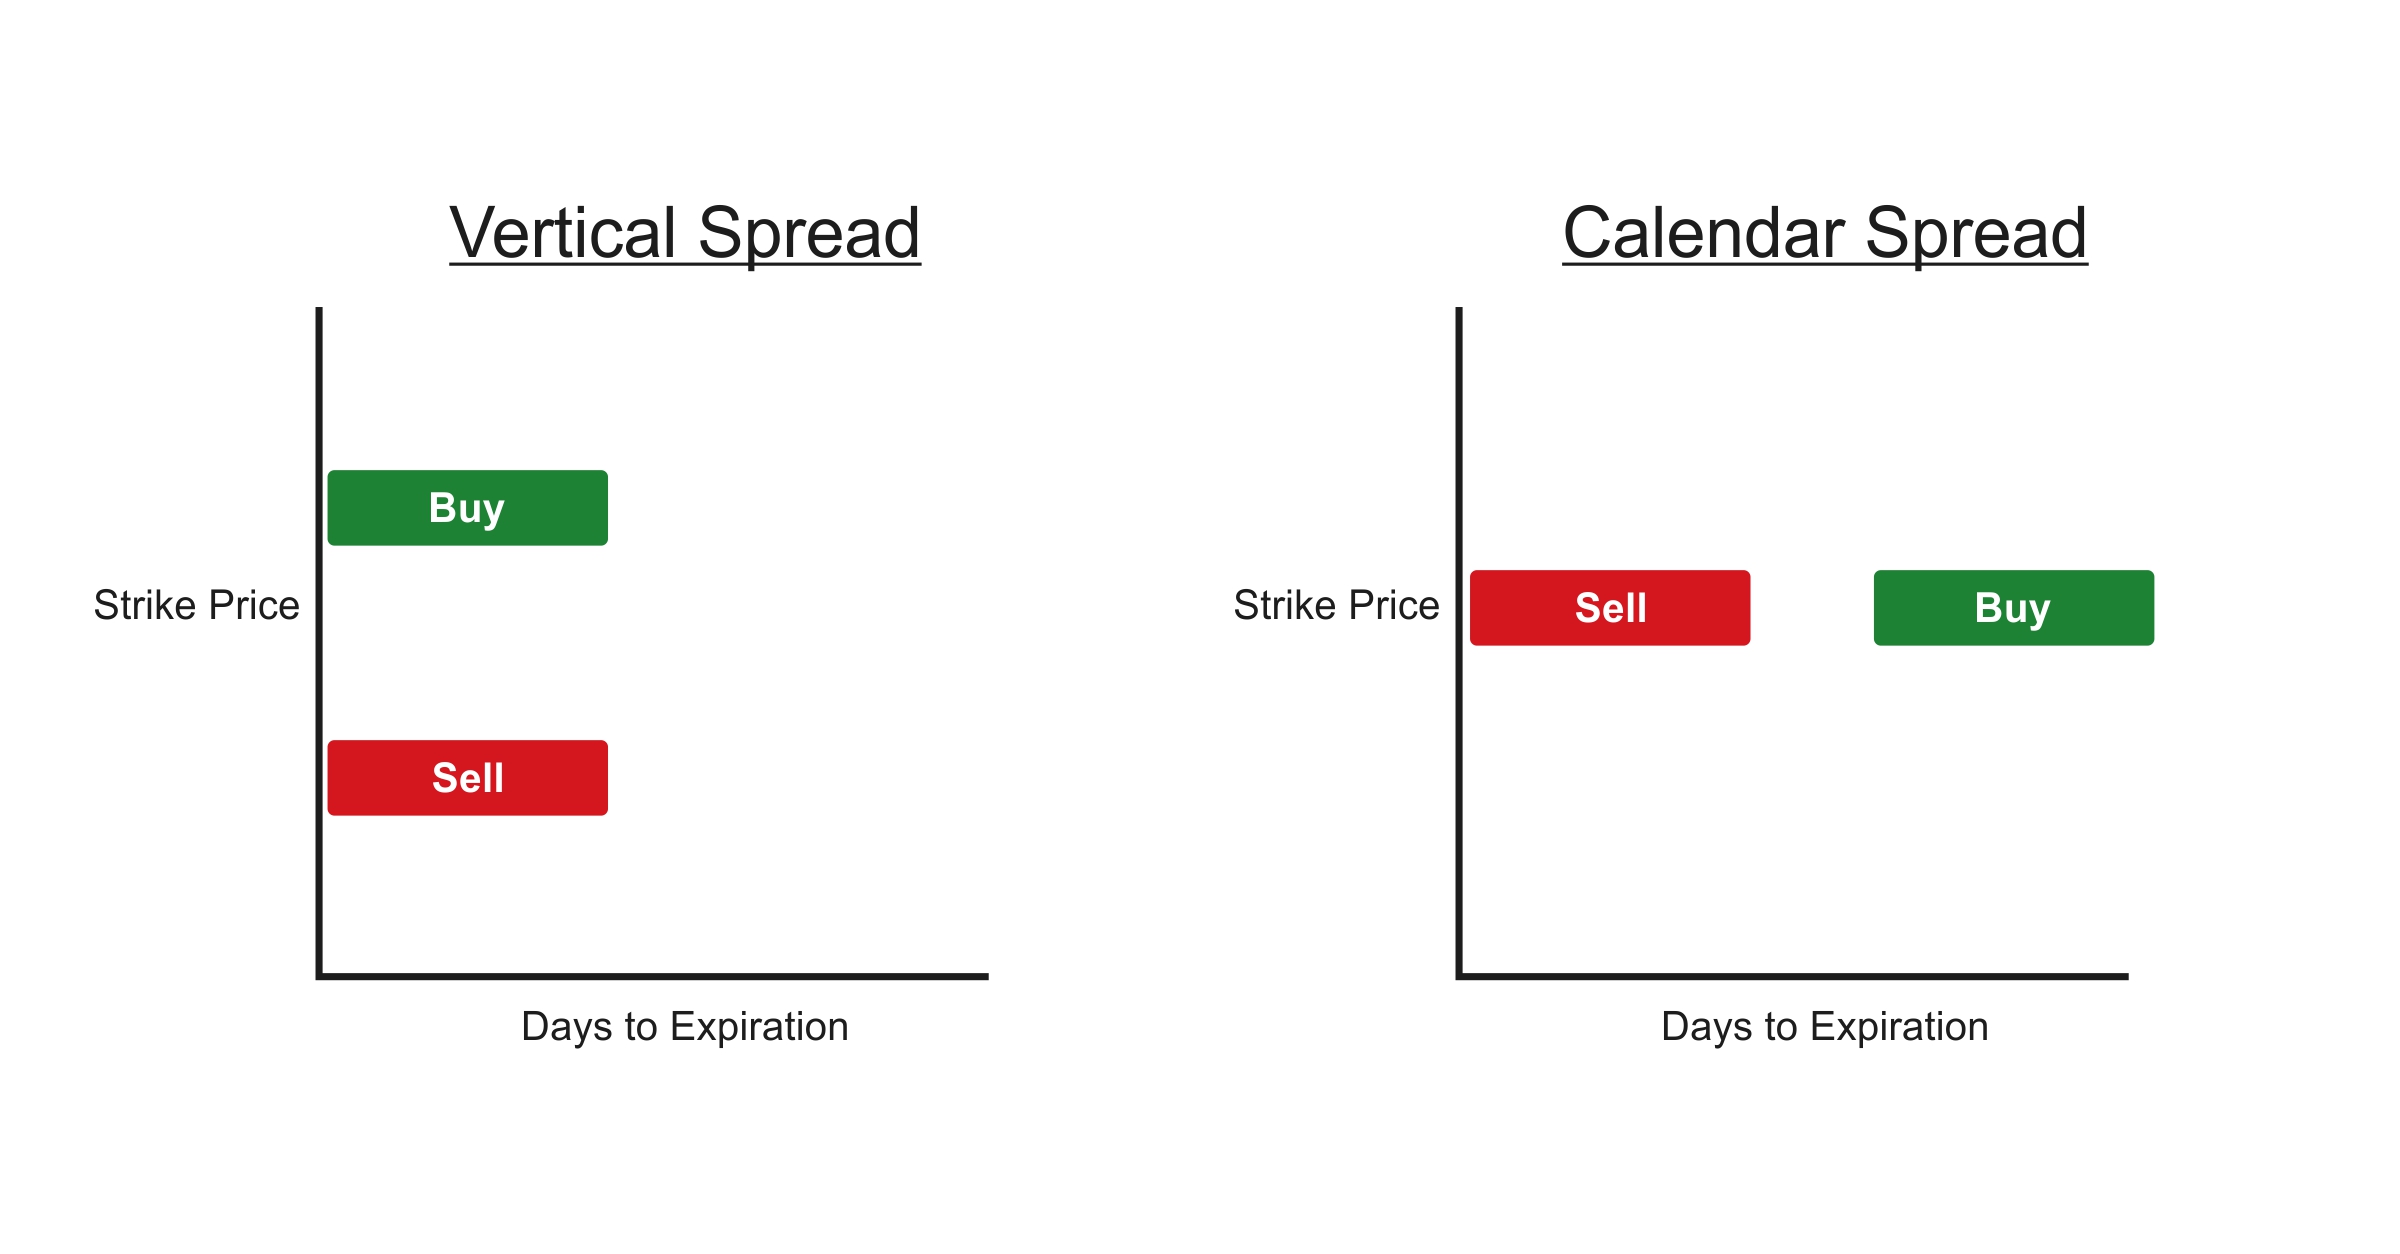Select the red Sell box in Calendar Spread
This screenshot has width=2400, height=1254.
click(x=1610, y=608)
